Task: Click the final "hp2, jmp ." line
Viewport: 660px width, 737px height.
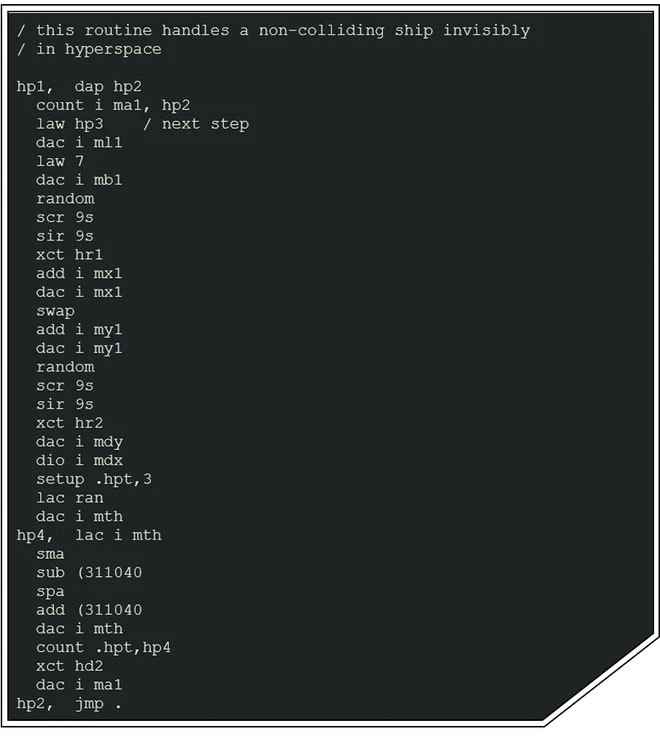Action: (x=69, y=704)
